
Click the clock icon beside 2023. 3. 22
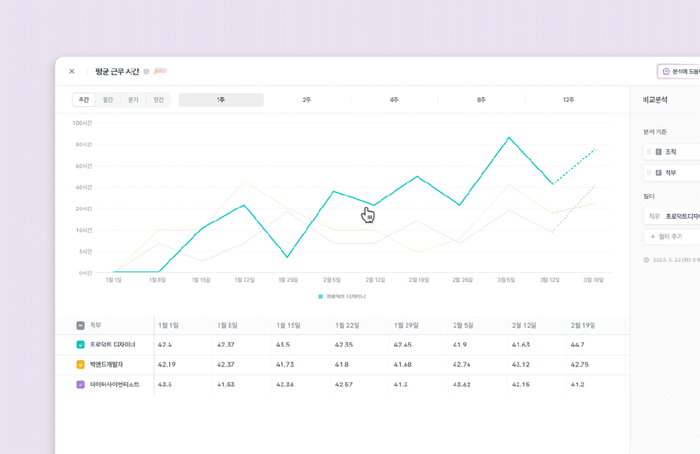(646, 260)
